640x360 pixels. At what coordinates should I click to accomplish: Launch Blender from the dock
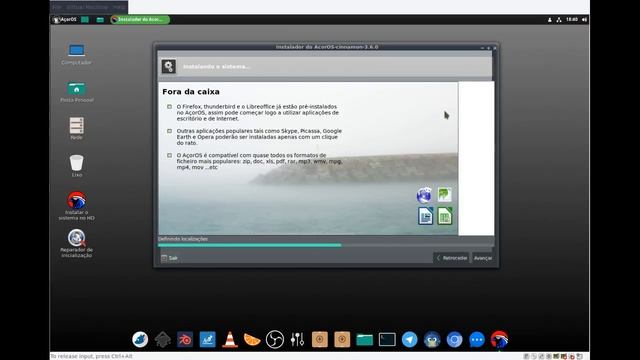(x=185, y=339)
